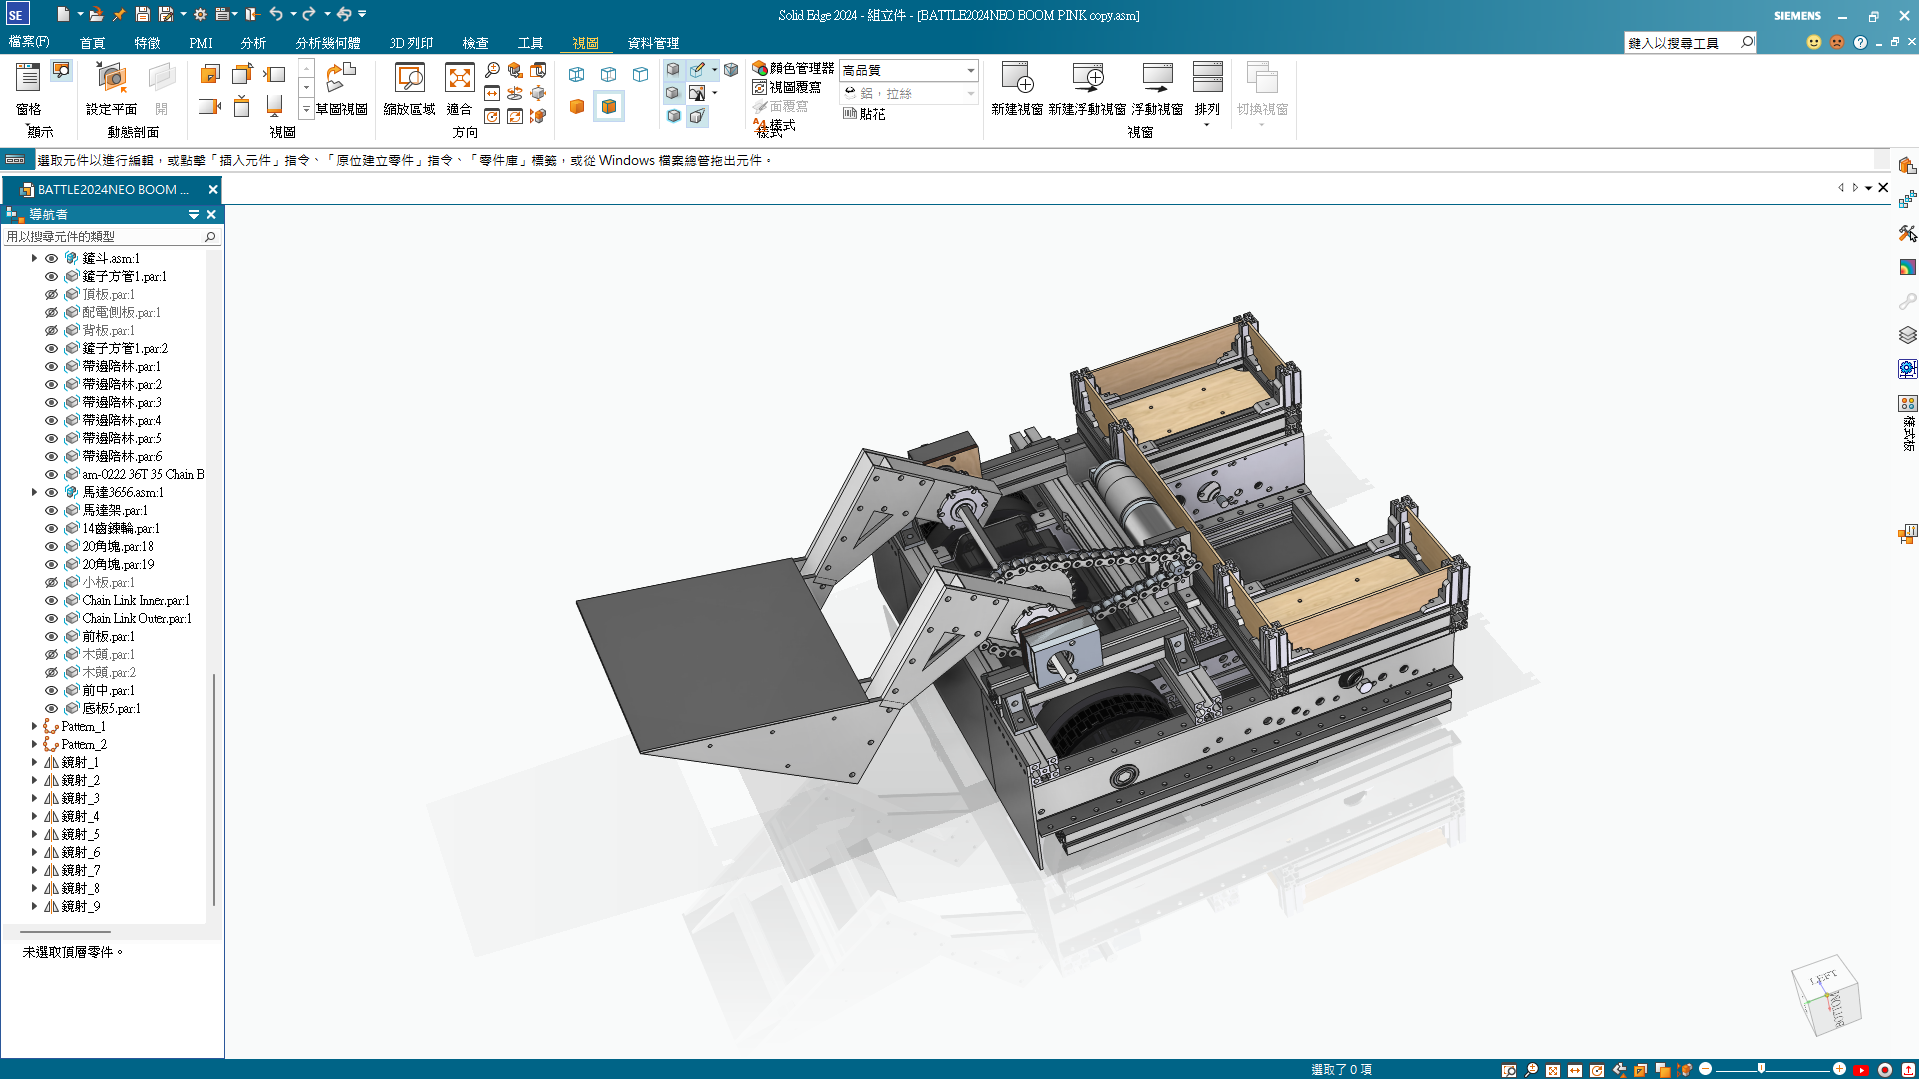
Task: Click the orientation view cube
Action: tap(1827, 996)
